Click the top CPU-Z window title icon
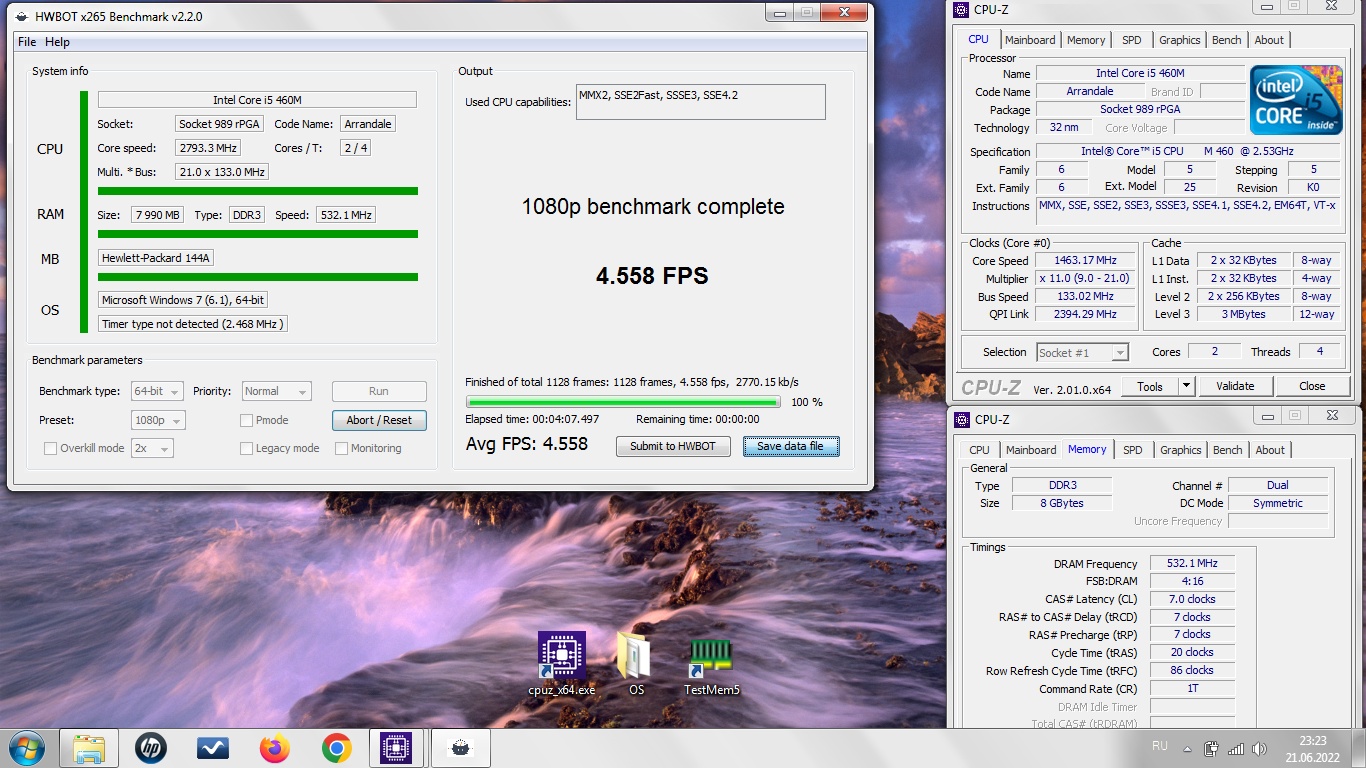Screen dimensions: 1366x768 [961, 10]
